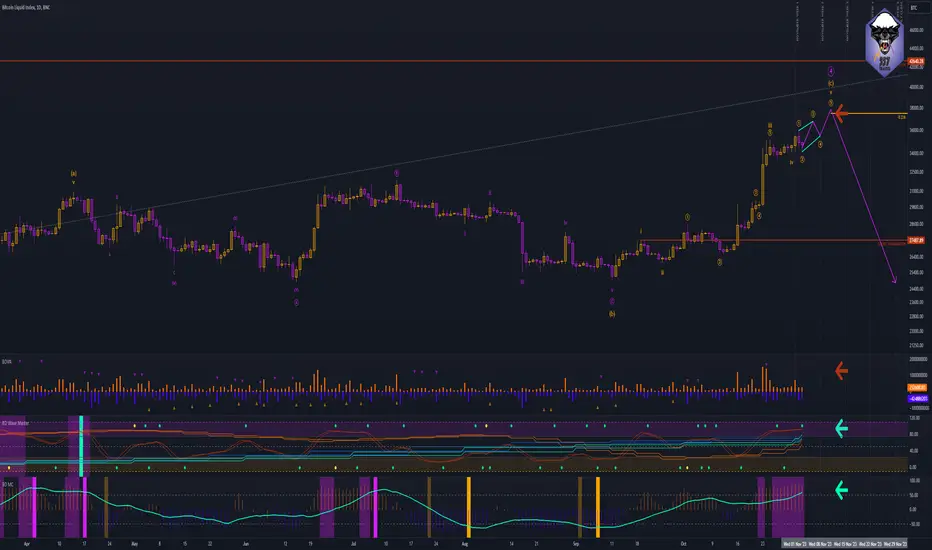Click the orange volume value label
Viewport: 932px width, 550px height.
tap(917, 388)
